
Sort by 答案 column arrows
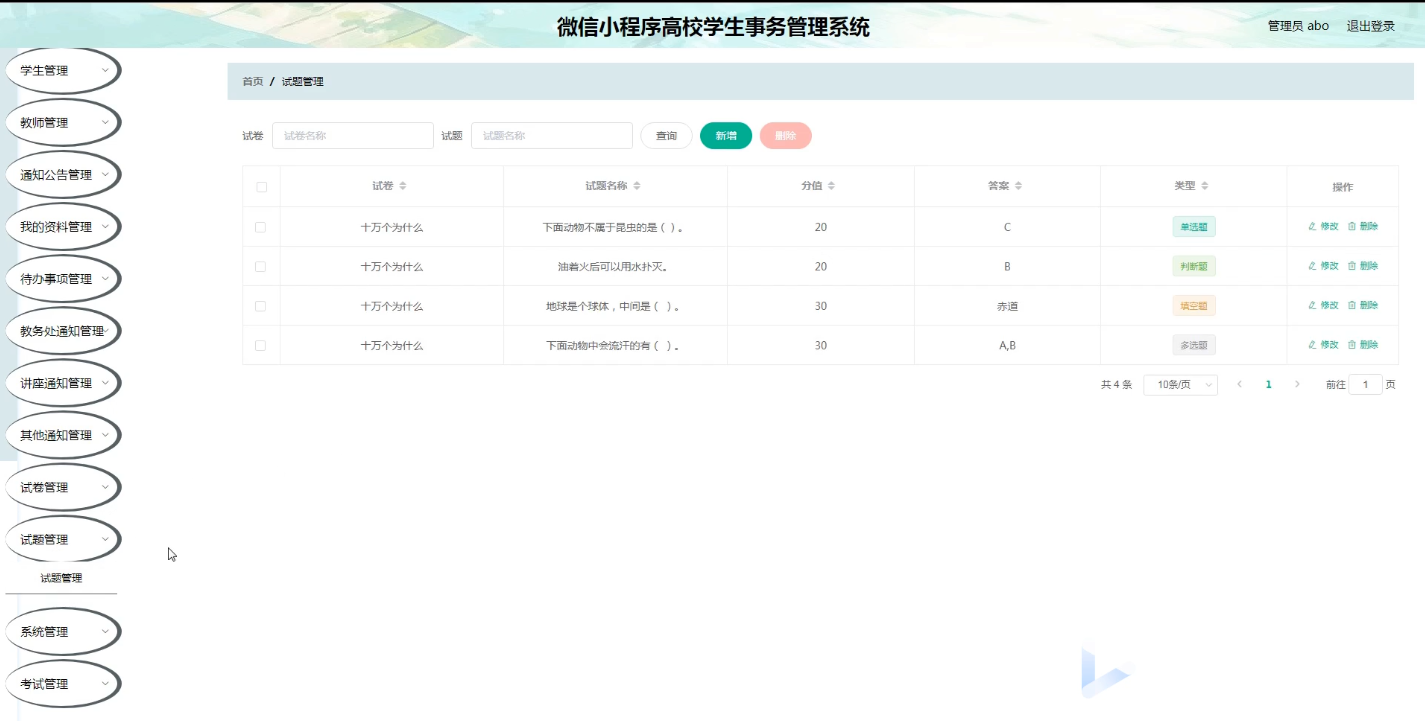(1018, 186)
